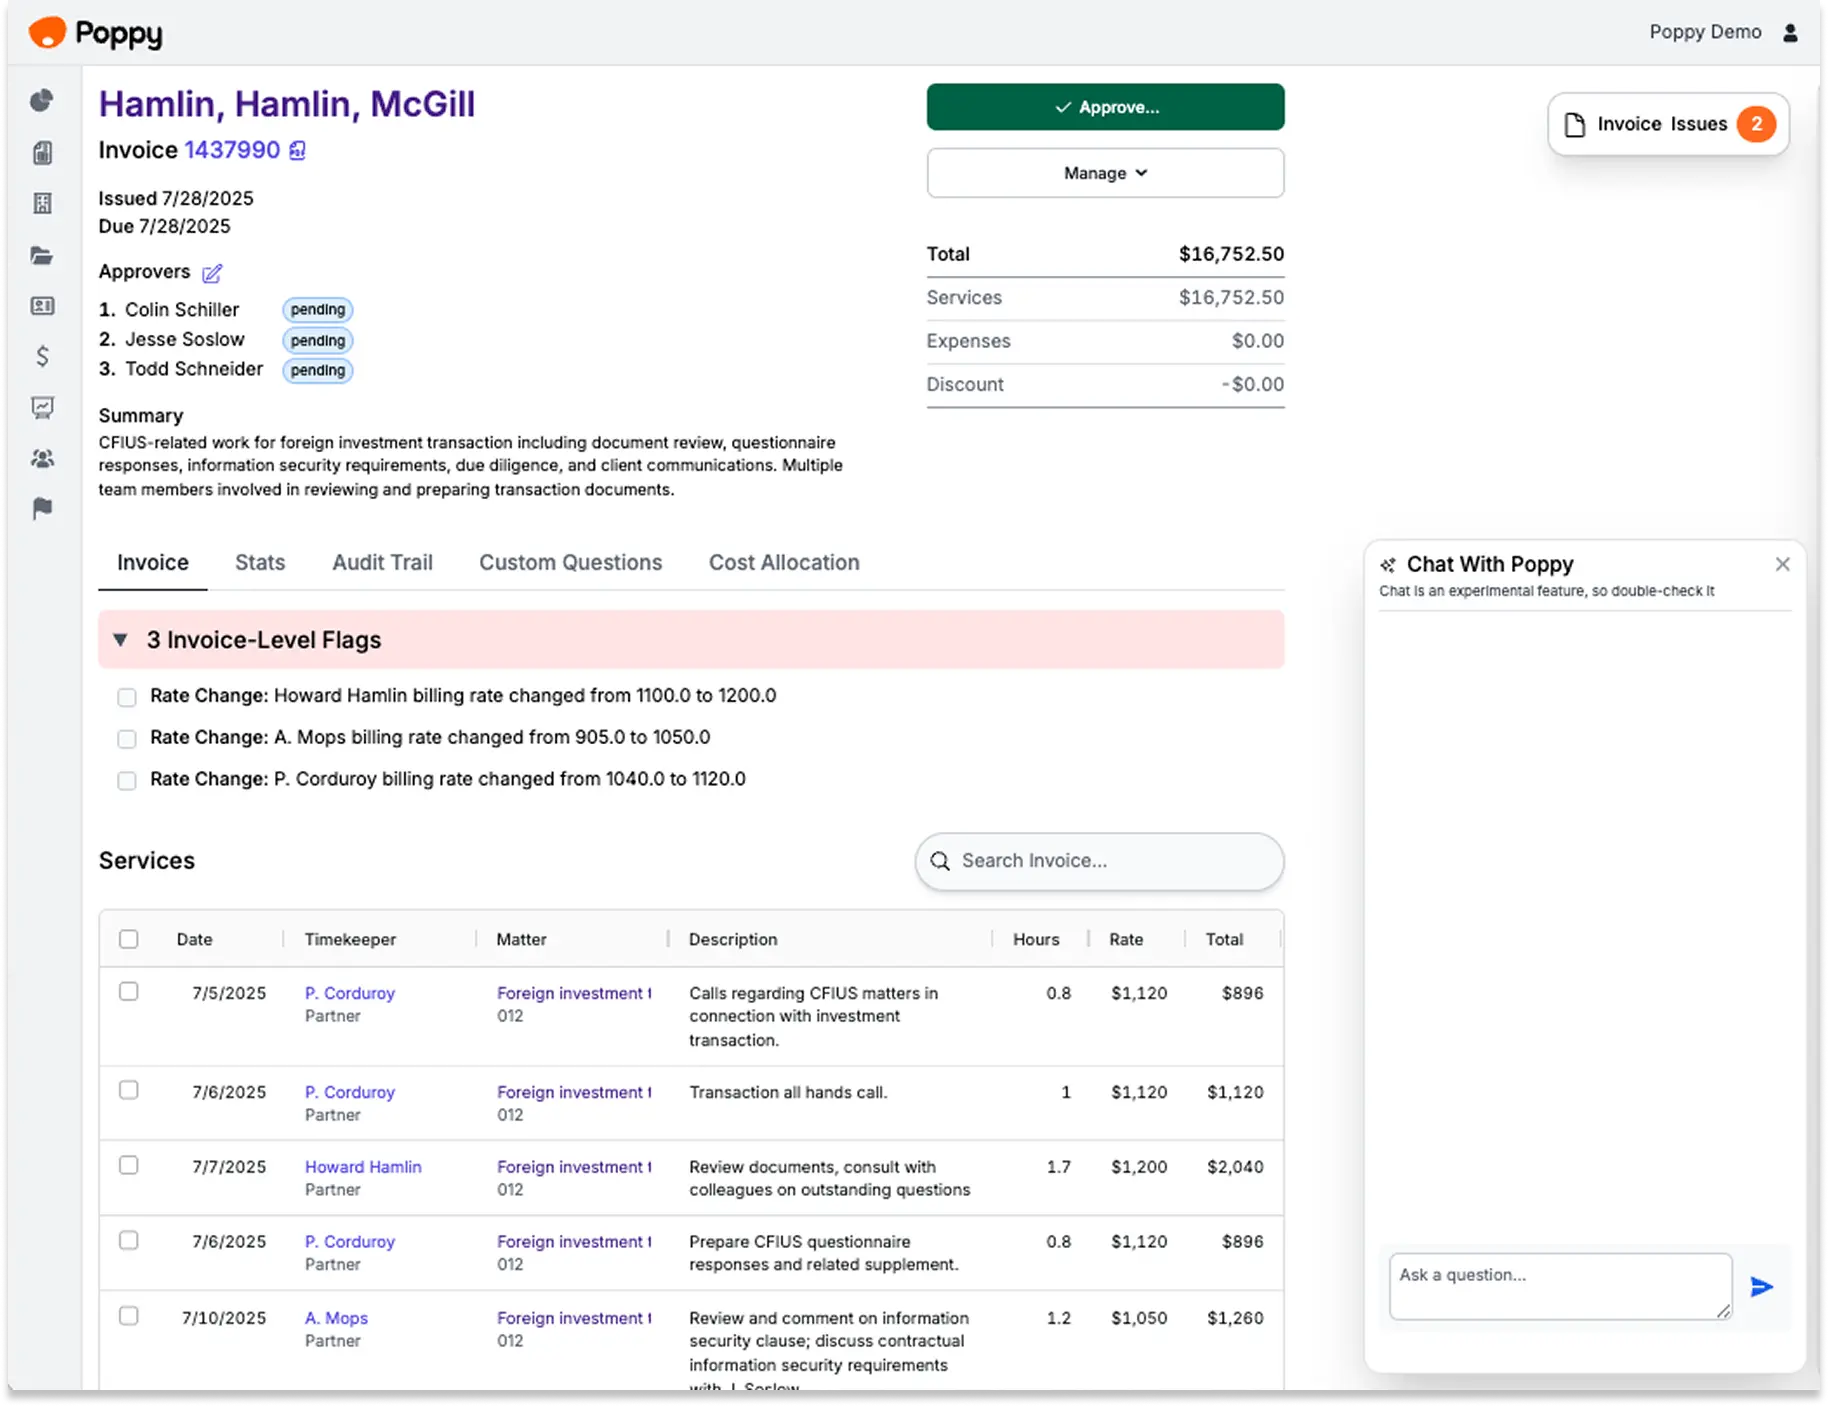Open the chart presentation reports sidebar icon

pyautogui.click(x=42, y=407)
